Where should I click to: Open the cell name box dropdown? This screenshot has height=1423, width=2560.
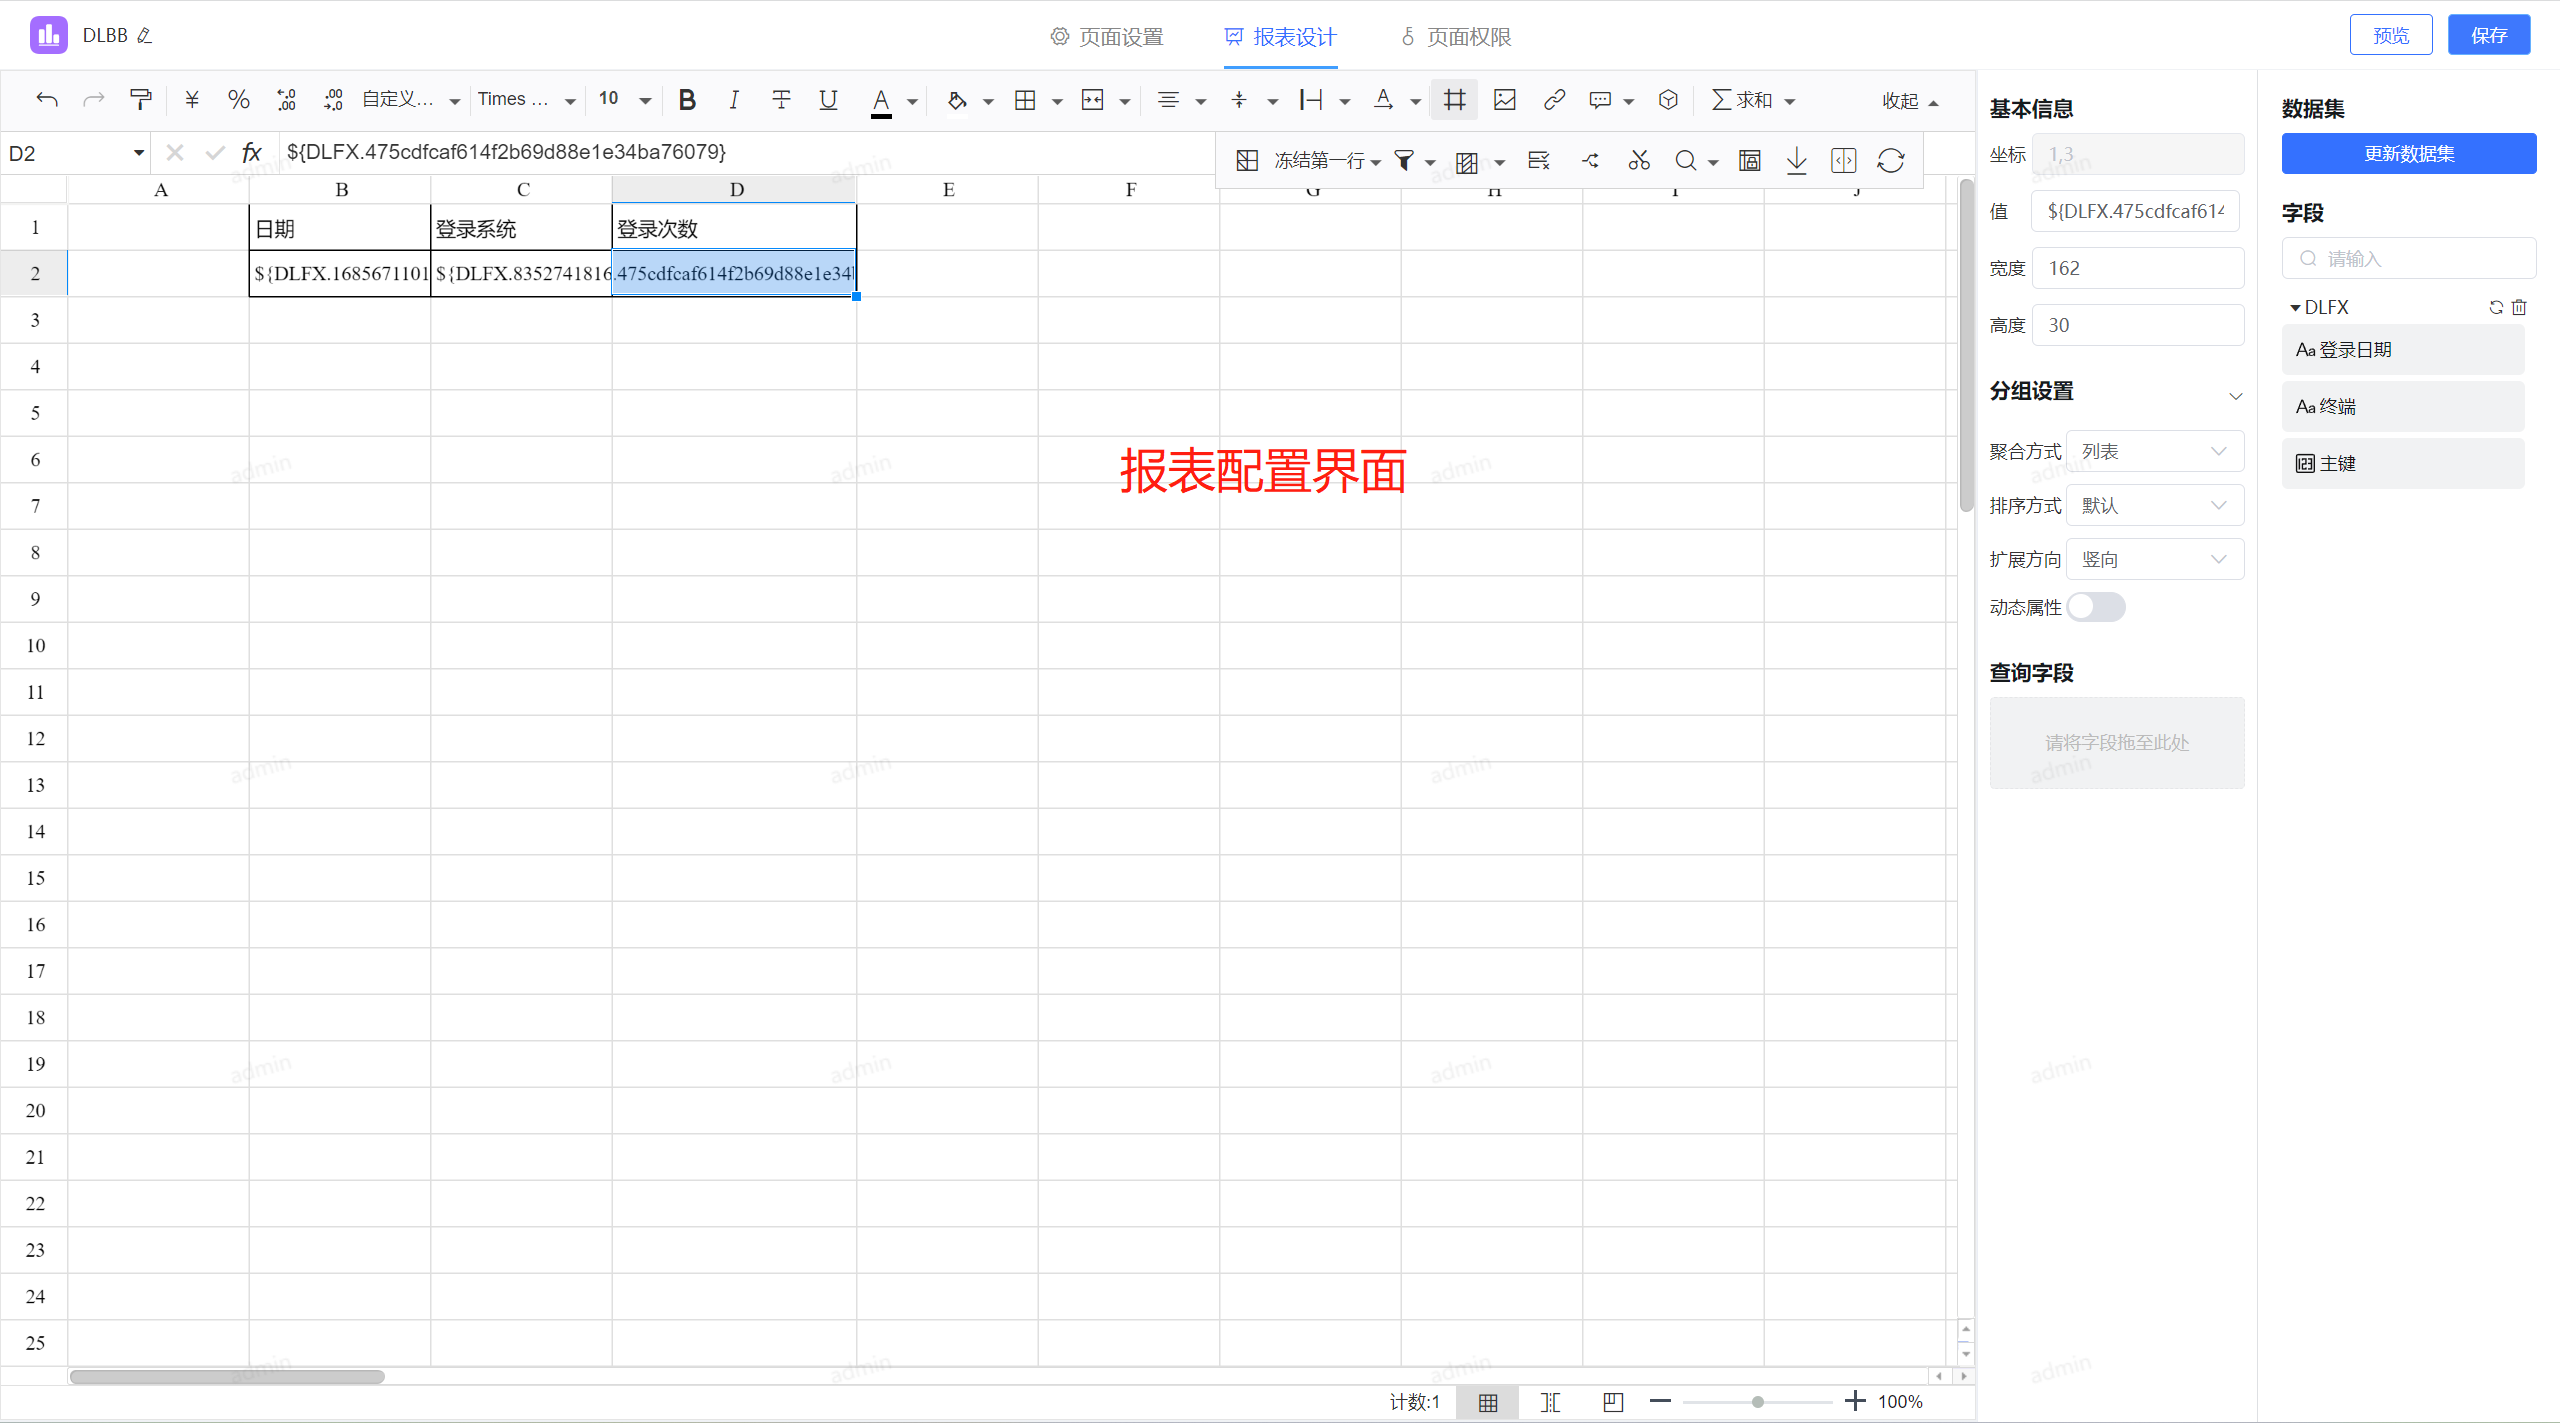139,153
